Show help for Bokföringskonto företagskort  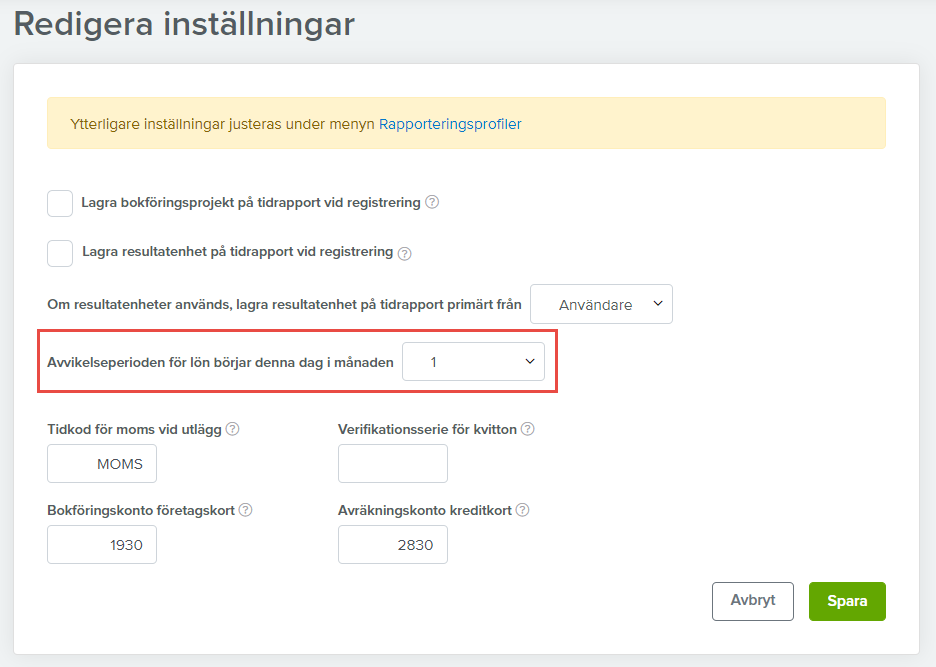pos(245,510)
